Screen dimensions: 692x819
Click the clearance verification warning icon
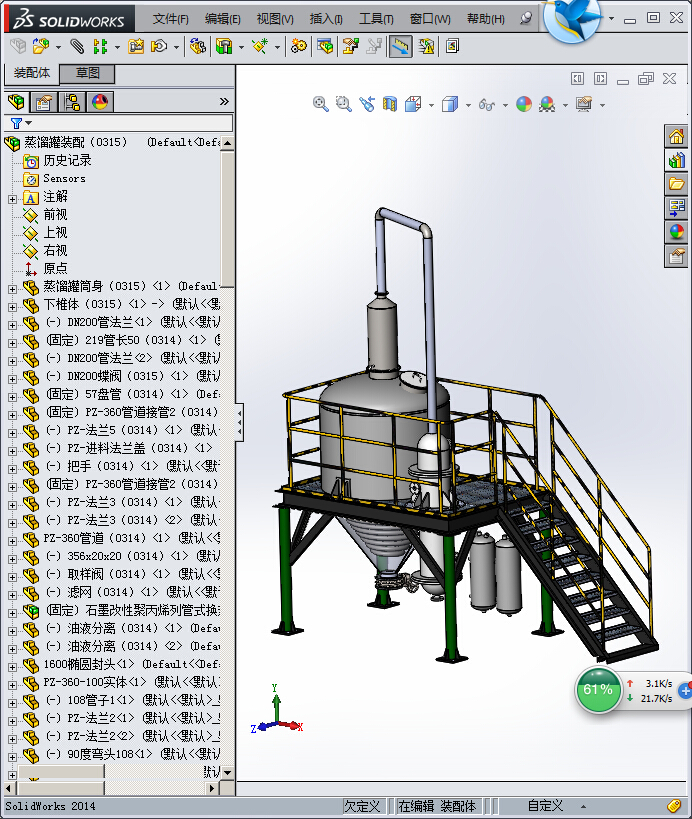tap(426, 46)
